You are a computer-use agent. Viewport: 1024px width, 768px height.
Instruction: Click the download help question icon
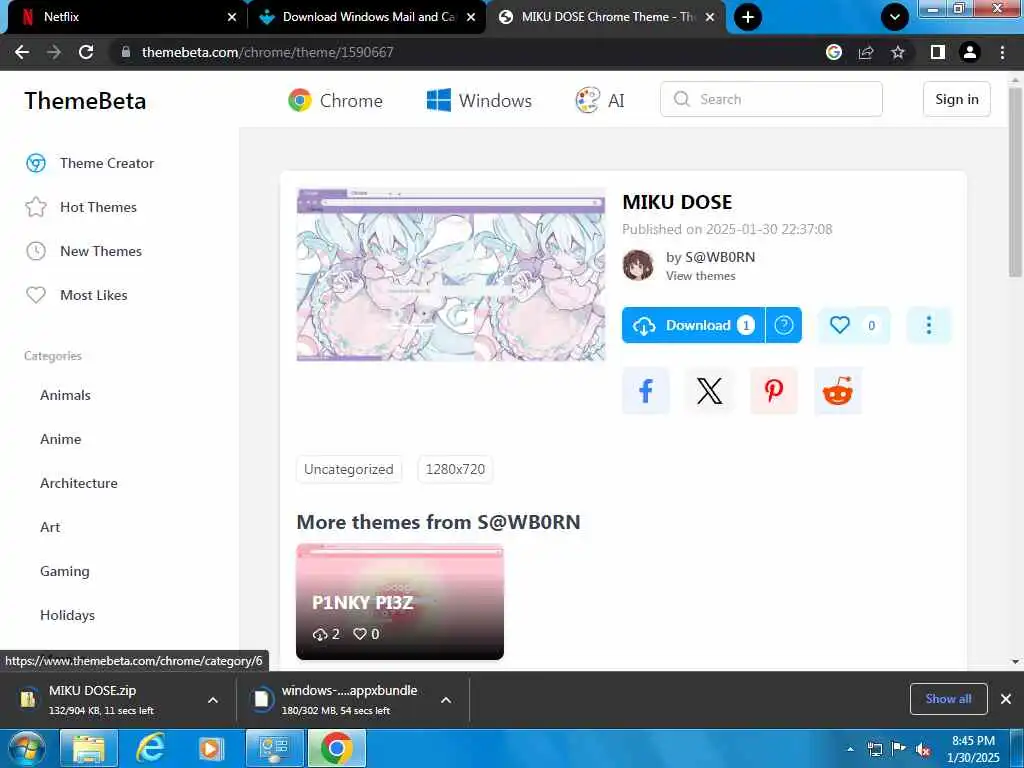click(784, 325)
